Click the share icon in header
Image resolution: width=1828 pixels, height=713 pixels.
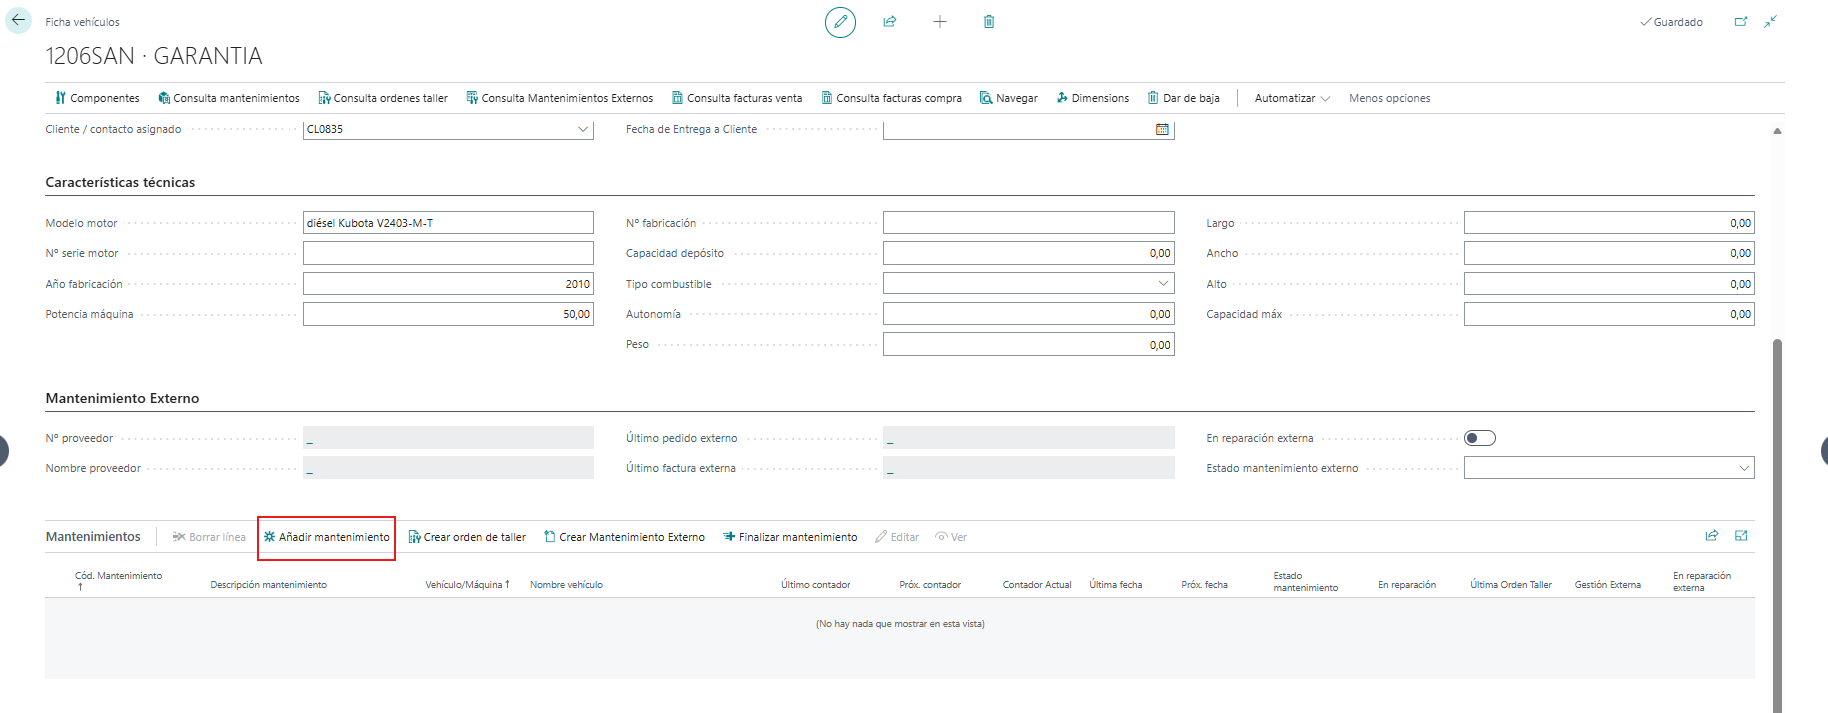coord(889,22)
